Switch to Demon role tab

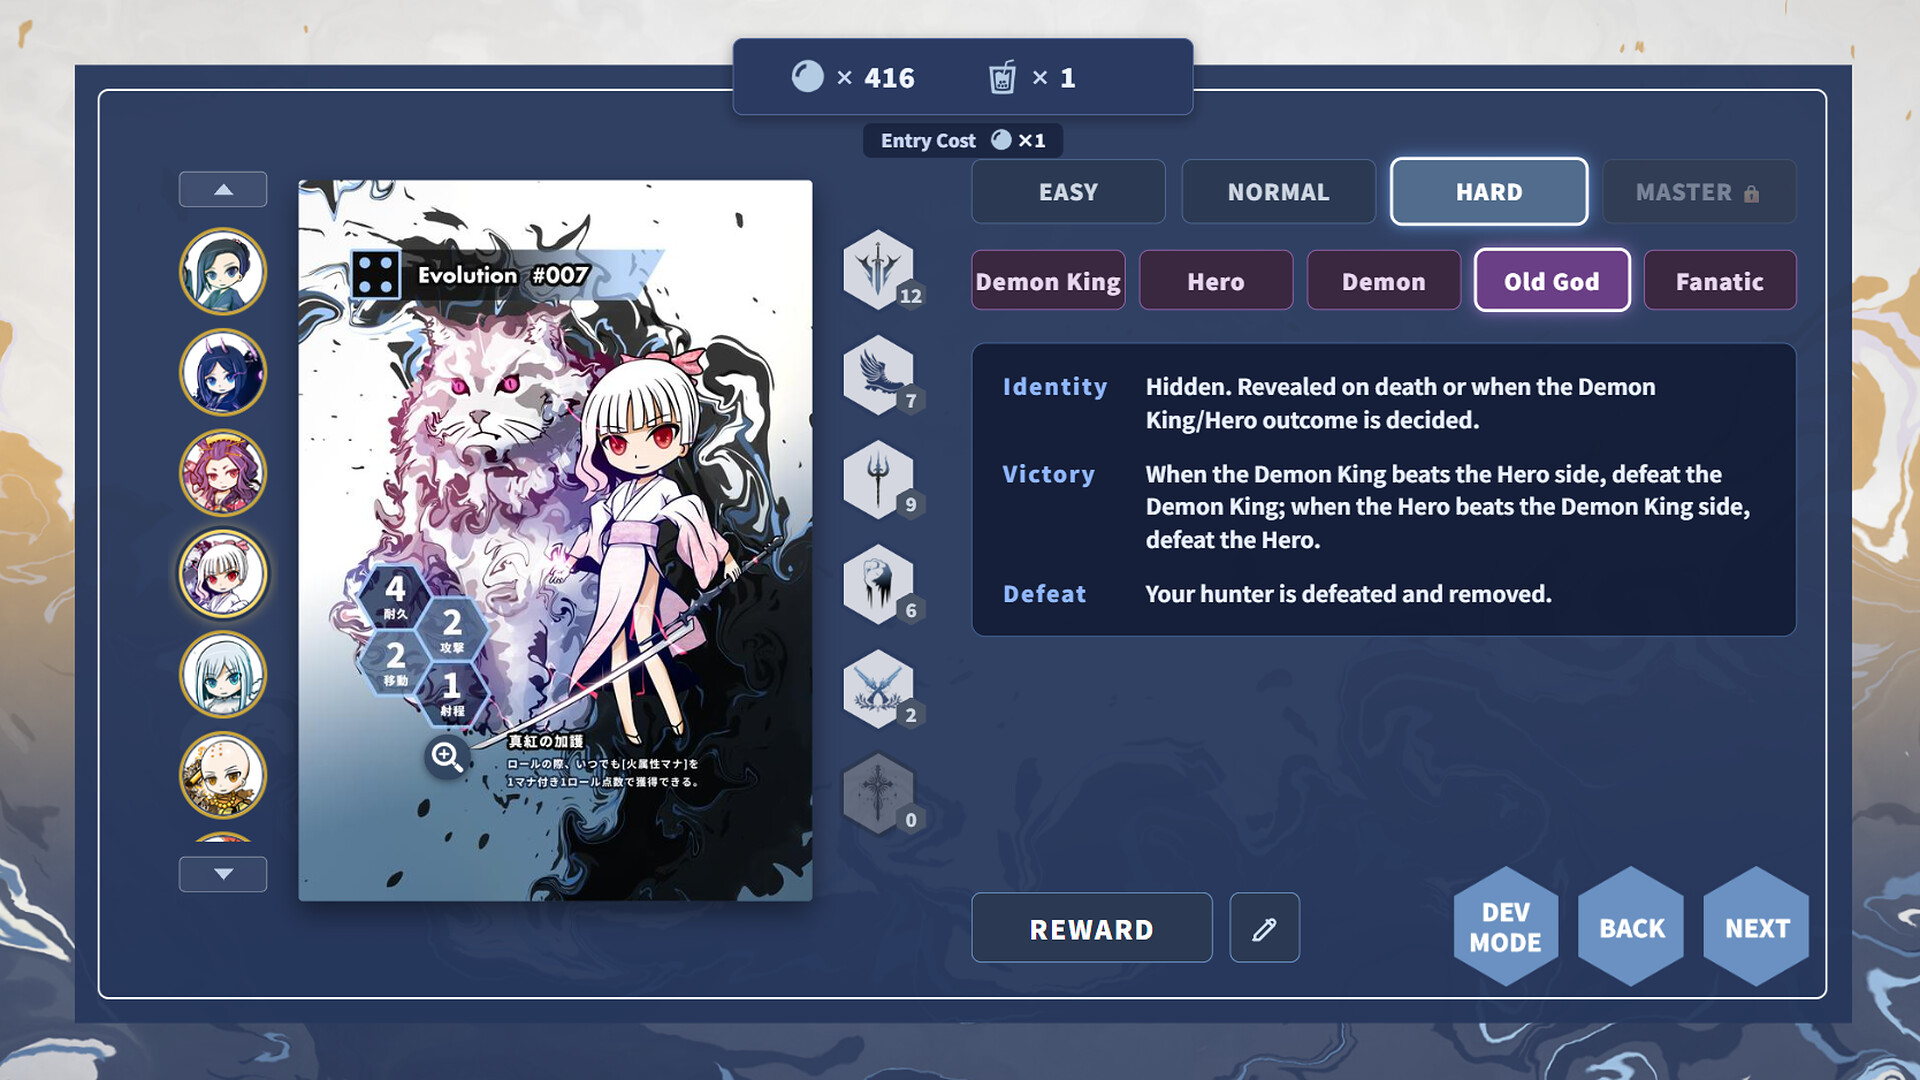[1384, 281]
